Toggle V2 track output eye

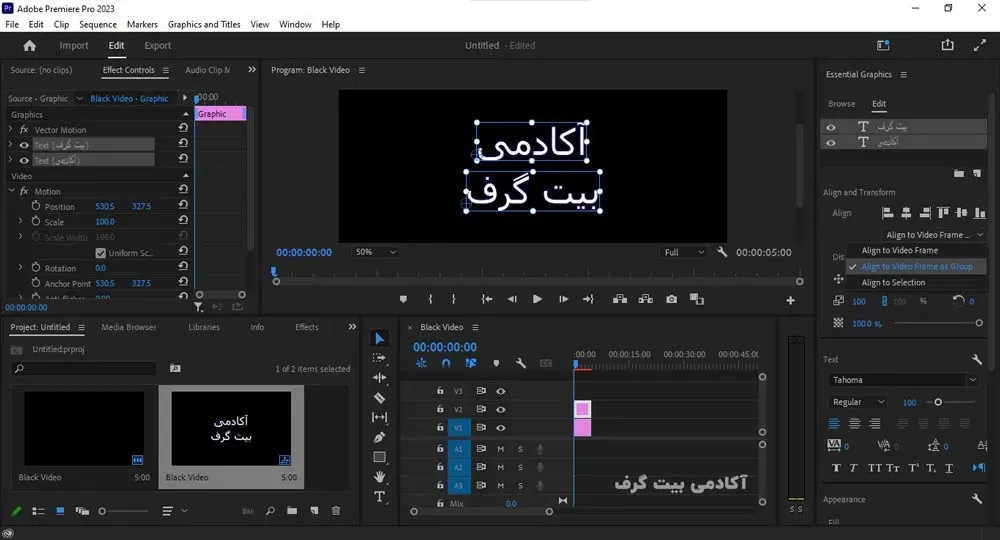pyautogui.click(x=501, y=409)
